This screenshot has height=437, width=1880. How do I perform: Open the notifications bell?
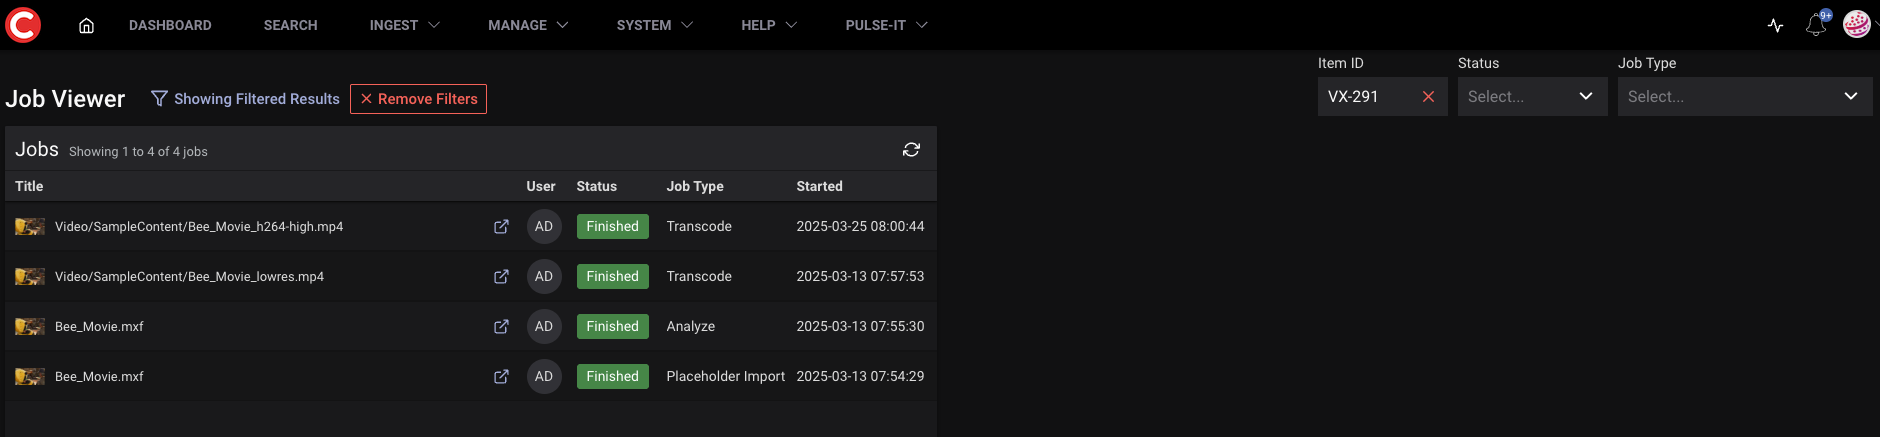pos(1815,26)
